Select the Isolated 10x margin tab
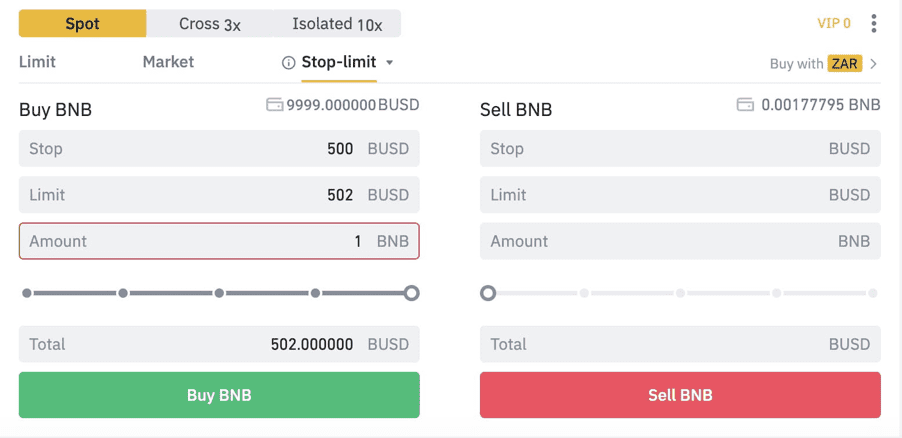 pyautogui.click(x=337, y=24)
